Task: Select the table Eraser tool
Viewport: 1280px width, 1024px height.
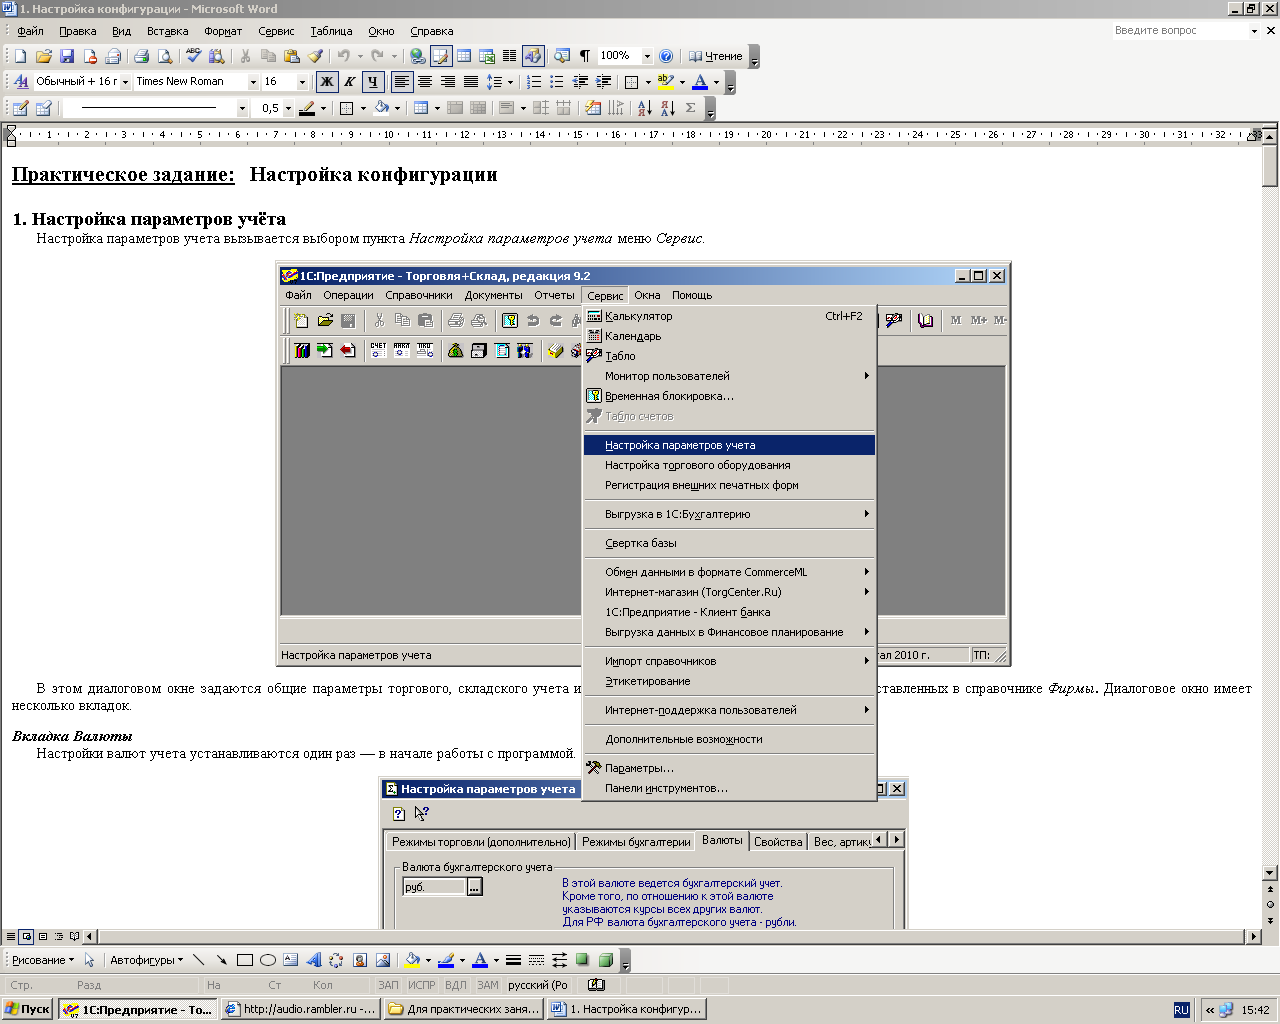Action: [x=43, y=108]
